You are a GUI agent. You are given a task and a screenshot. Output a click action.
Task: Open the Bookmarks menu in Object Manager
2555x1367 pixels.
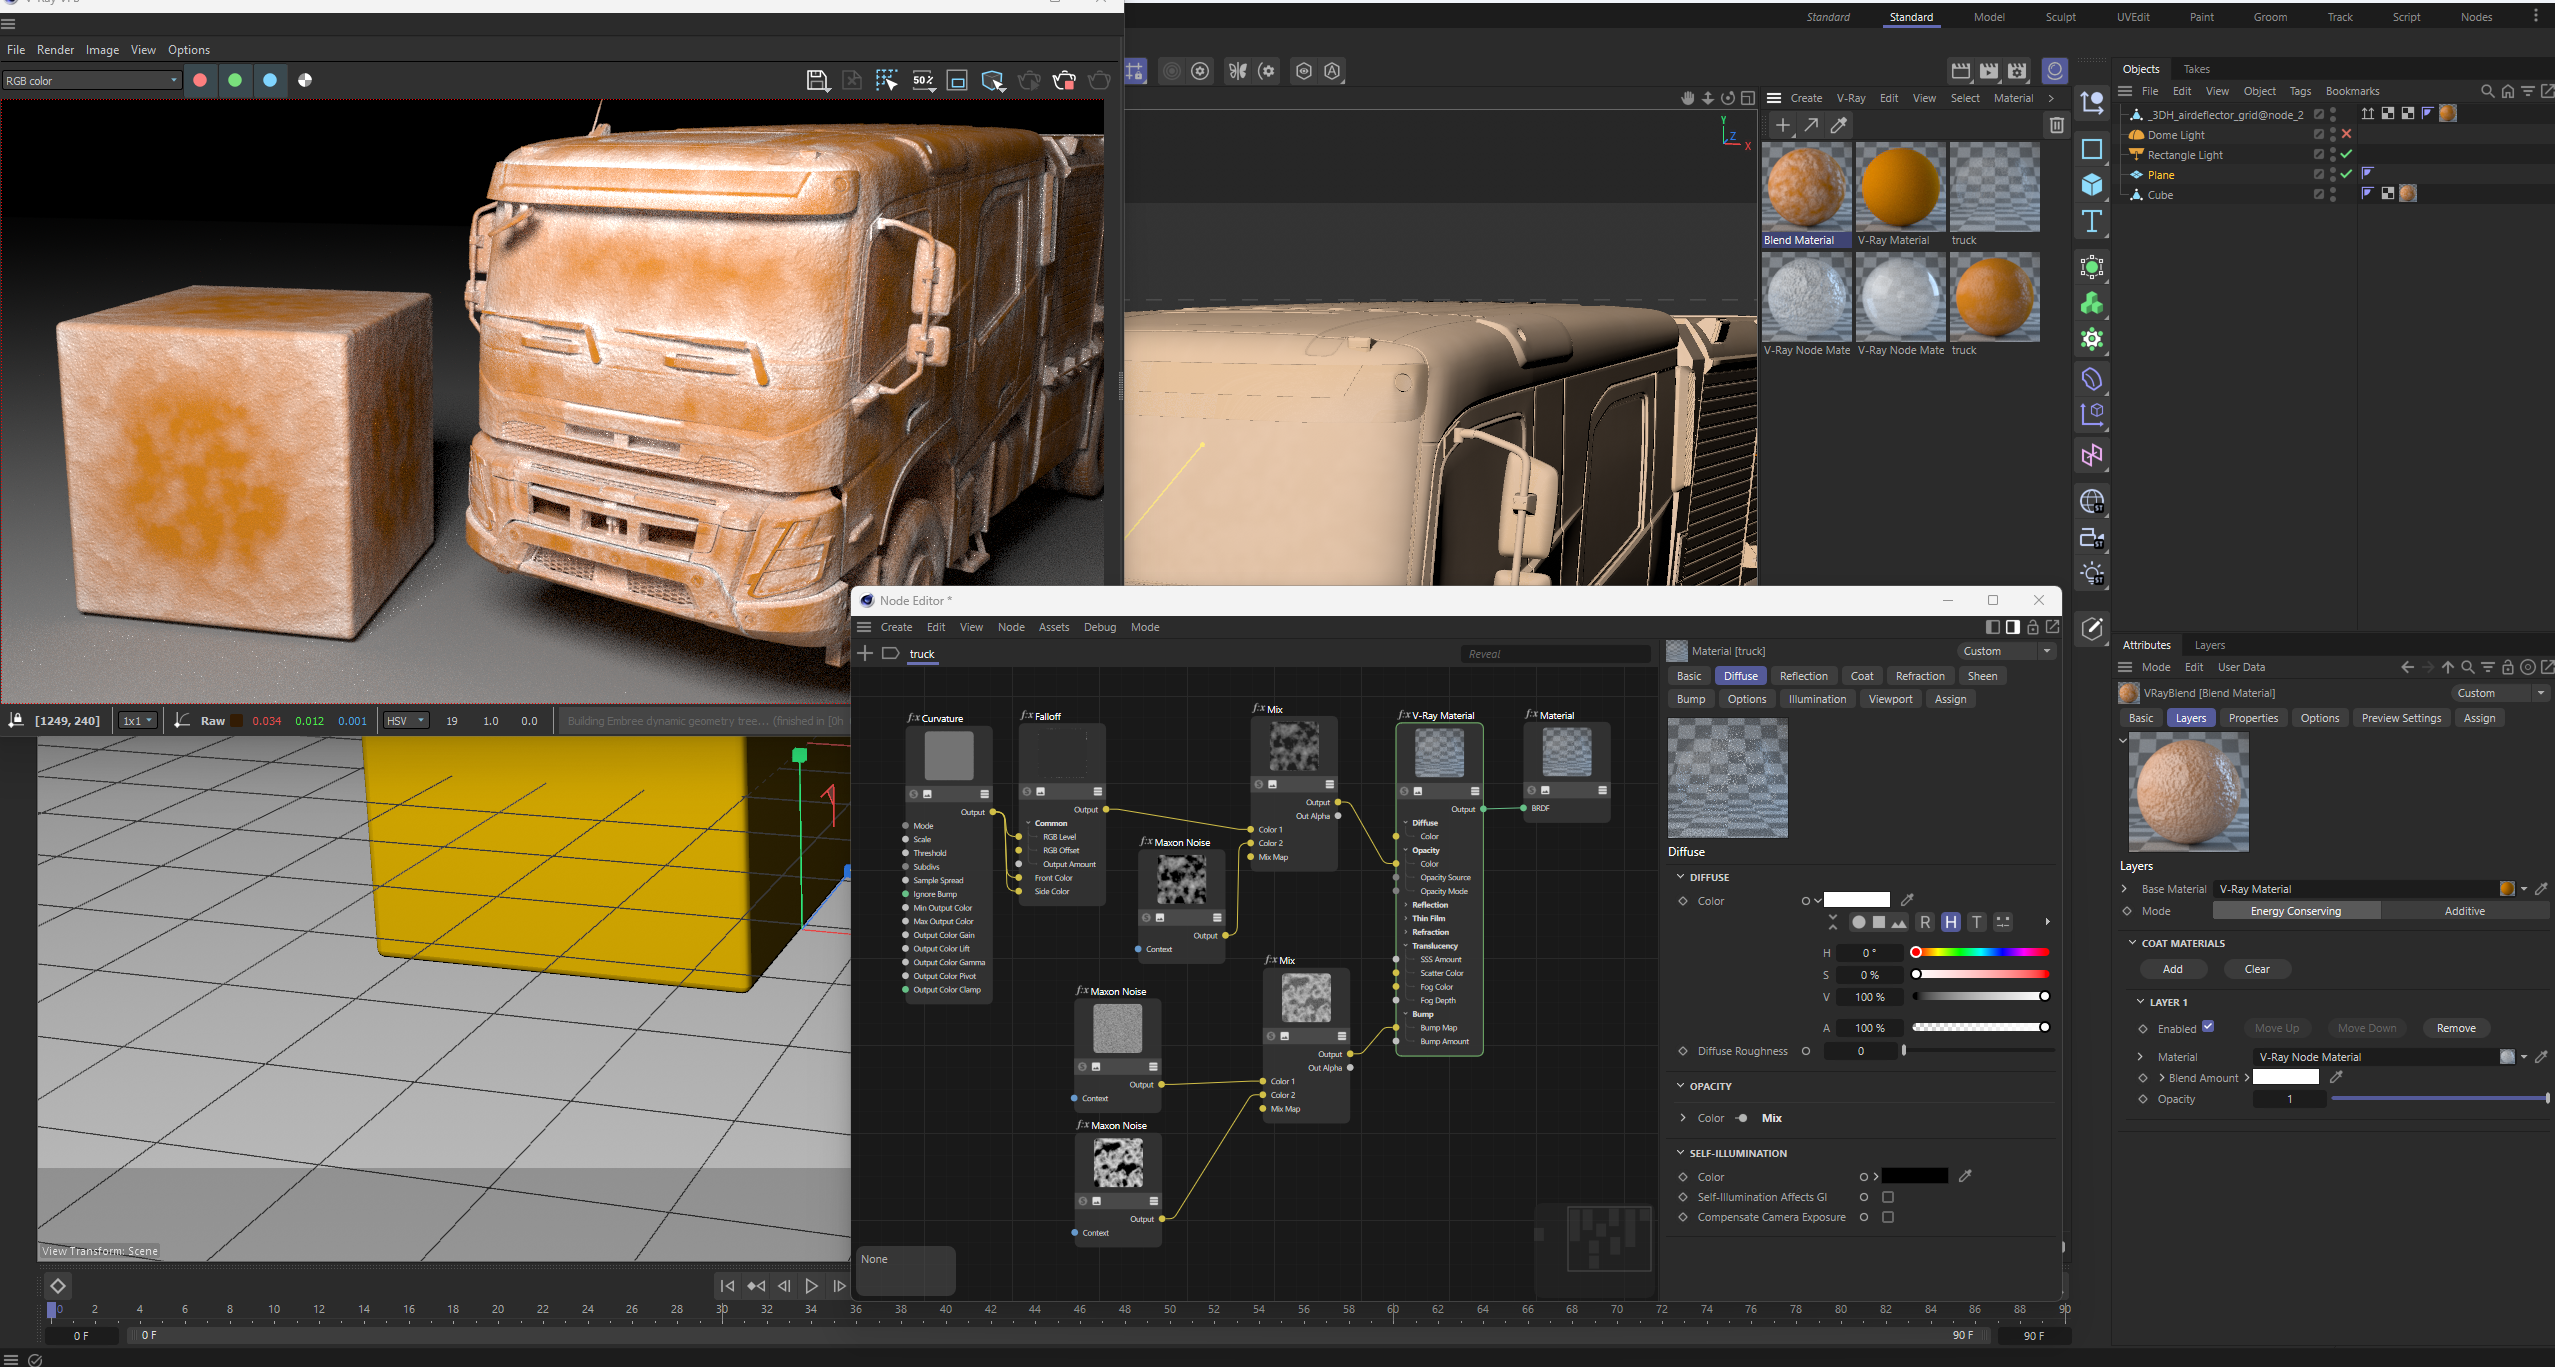pos(2352,91)
